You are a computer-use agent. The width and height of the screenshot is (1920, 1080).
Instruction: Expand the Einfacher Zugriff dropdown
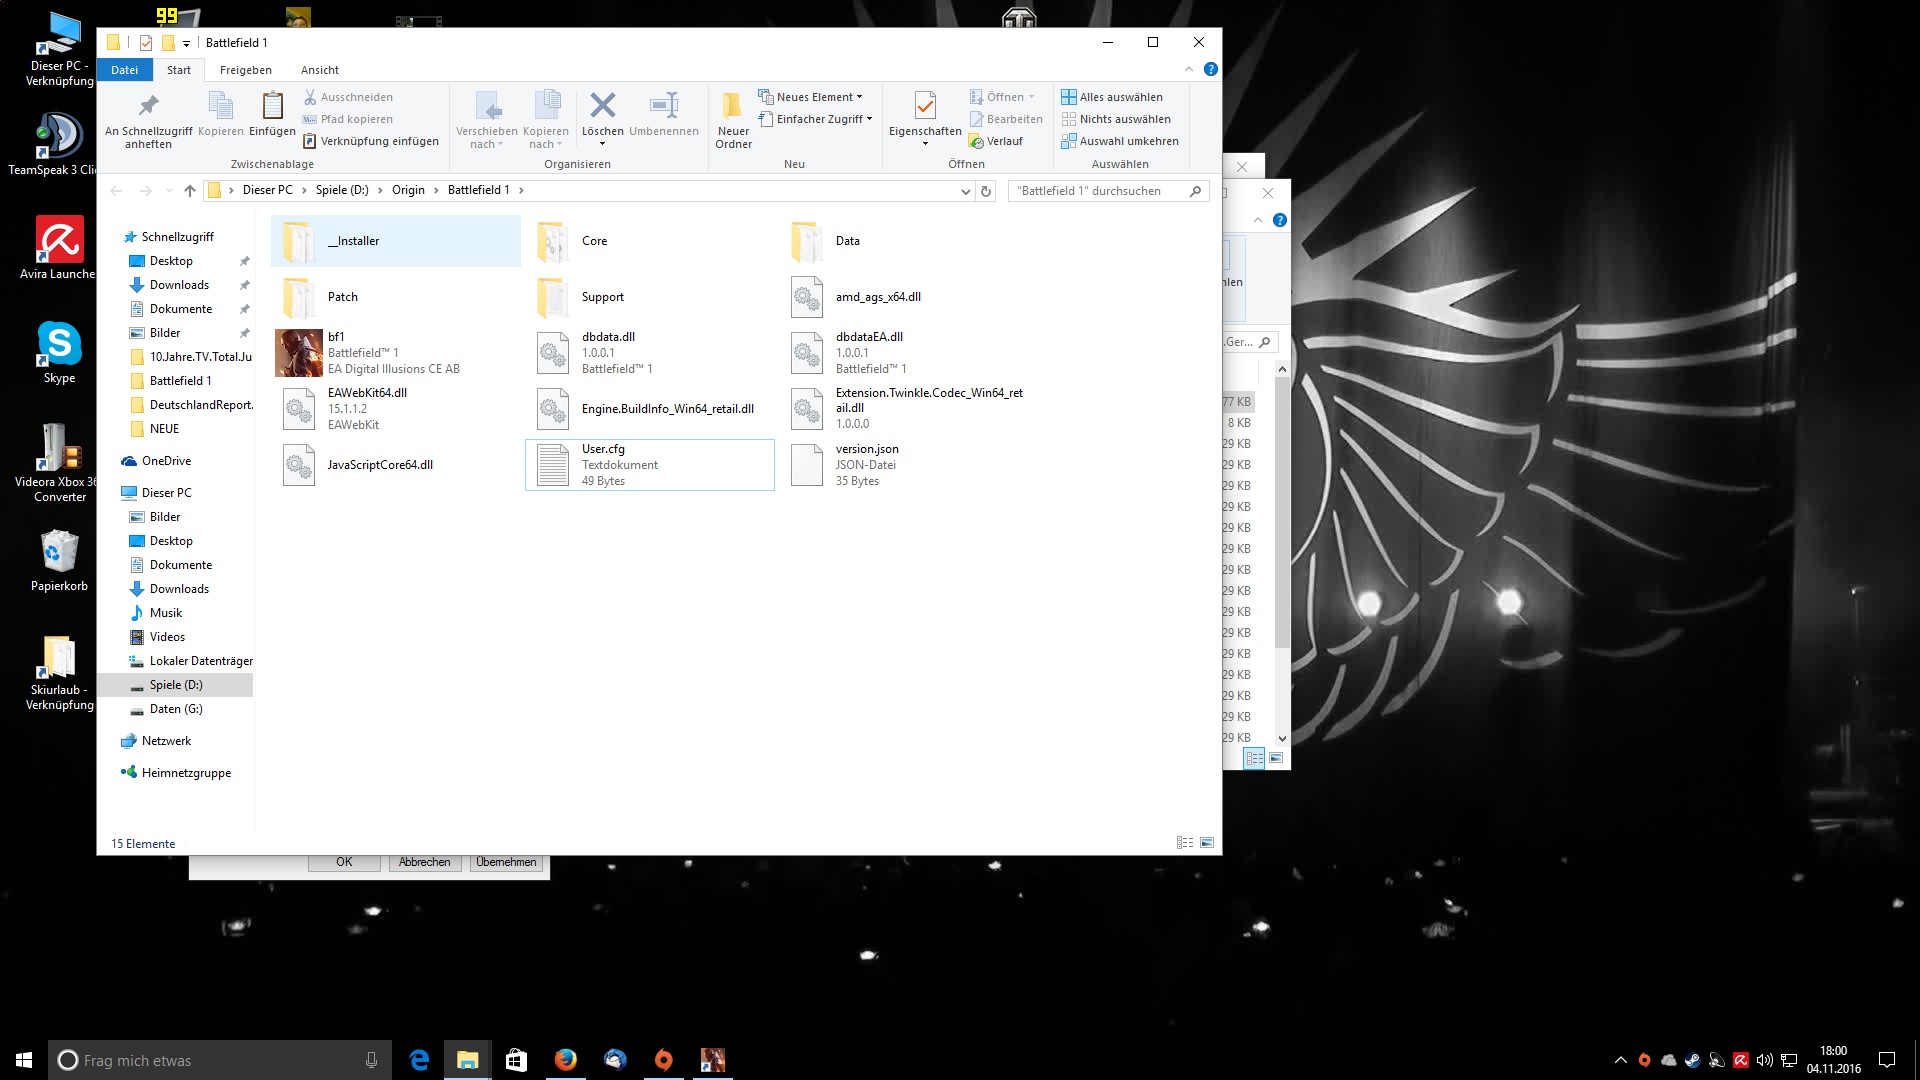click(821, 119)
